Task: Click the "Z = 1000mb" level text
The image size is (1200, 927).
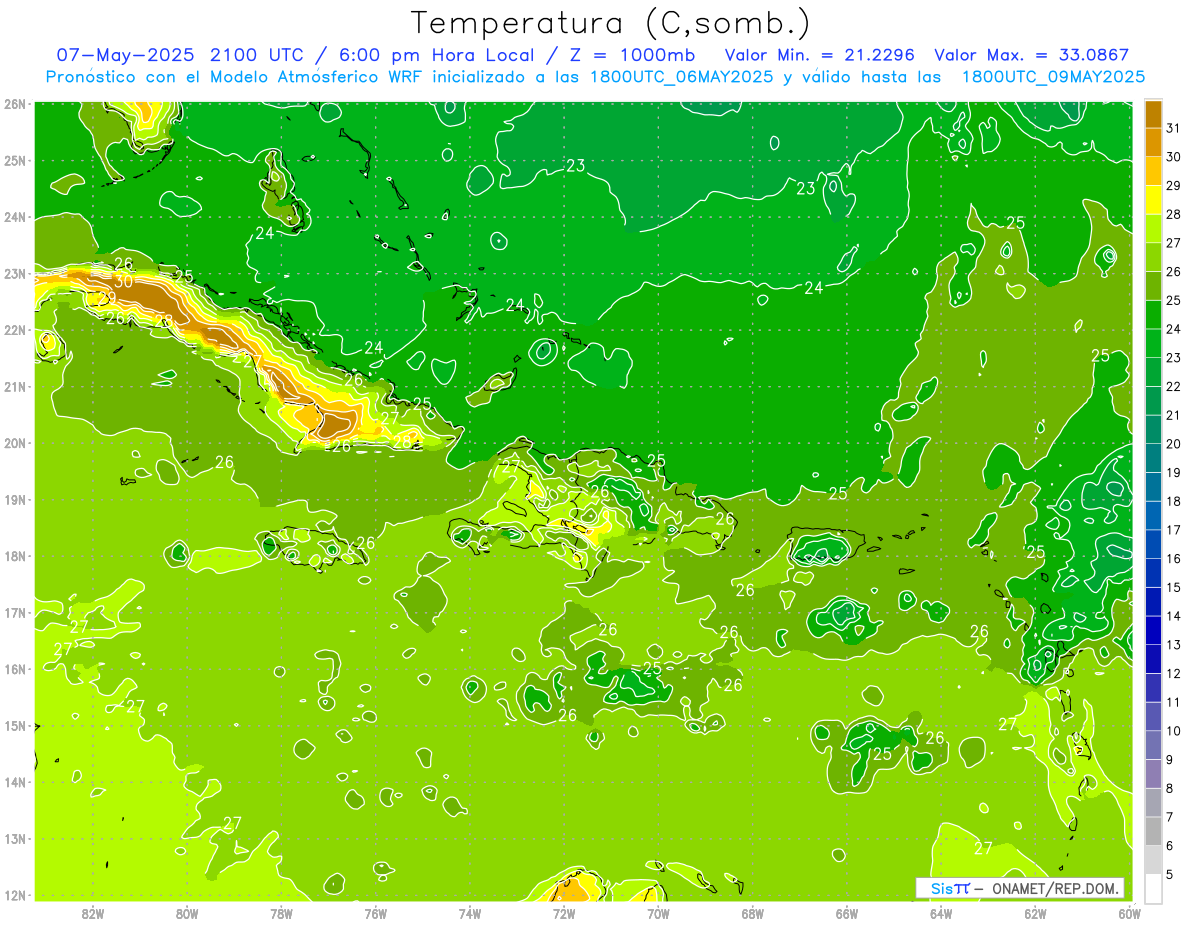Action: point(633,55)
